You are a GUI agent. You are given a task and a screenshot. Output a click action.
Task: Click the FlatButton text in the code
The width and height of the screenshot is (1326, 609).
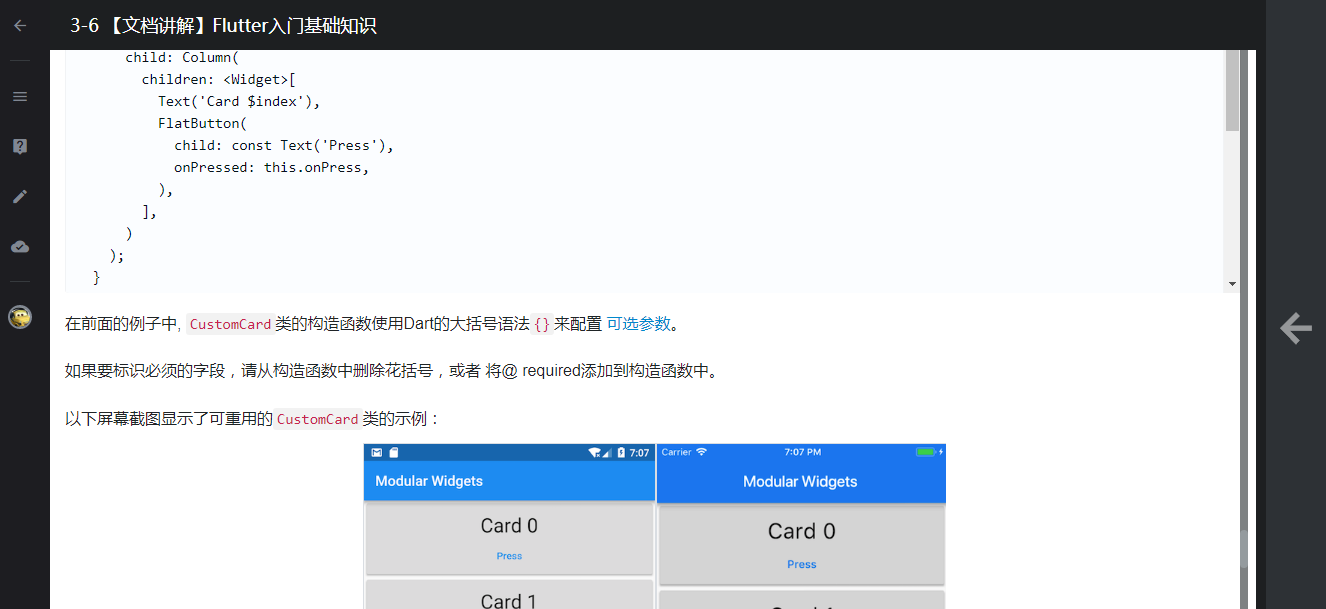[201, 122]
